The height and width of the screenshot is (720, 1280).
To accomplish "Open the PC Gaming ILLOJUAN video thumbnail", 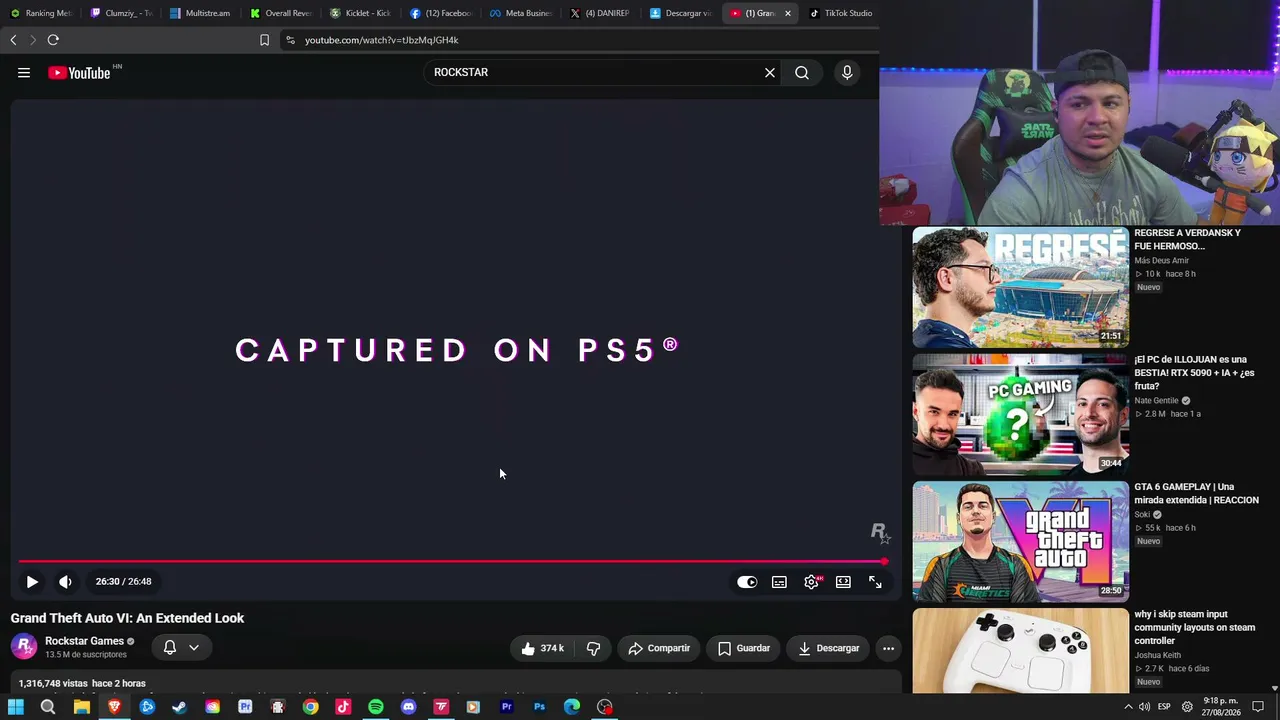I will pyautogui.click(x=1020, y=414).
